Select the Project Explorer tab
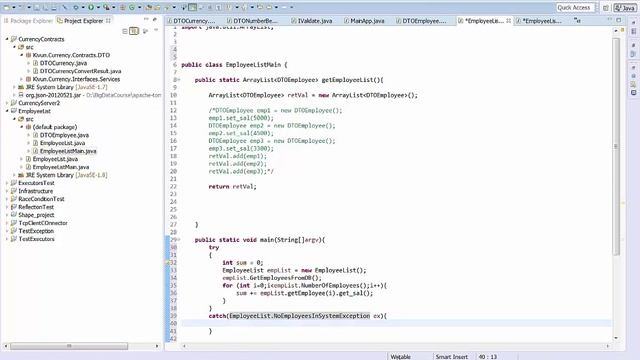The width and height of the screenshot is (640, 360). (83, 20)
